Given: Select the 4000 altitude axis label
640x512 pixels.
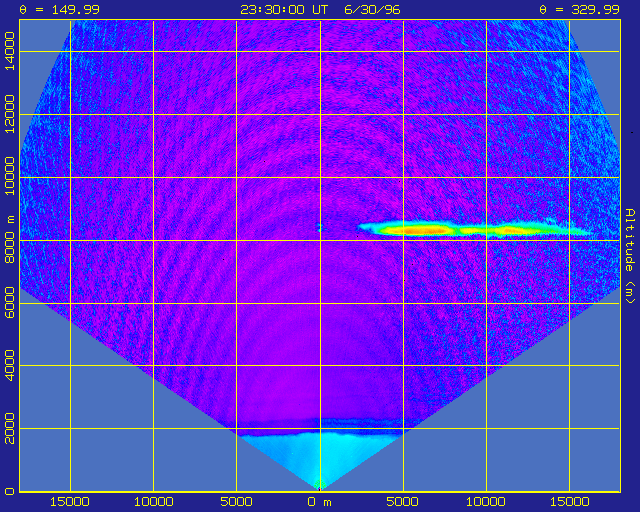Looking at the screenshot, I should click(x=9, y=365).
